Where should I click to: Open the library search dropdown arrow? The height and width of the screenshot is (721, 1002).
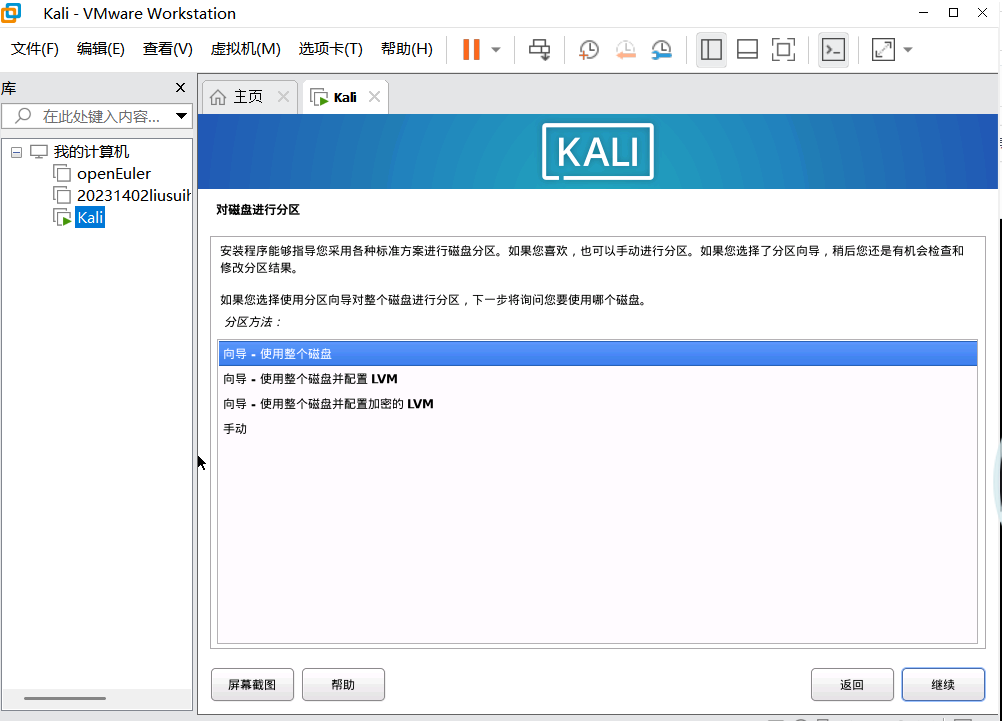coord(181,116)
